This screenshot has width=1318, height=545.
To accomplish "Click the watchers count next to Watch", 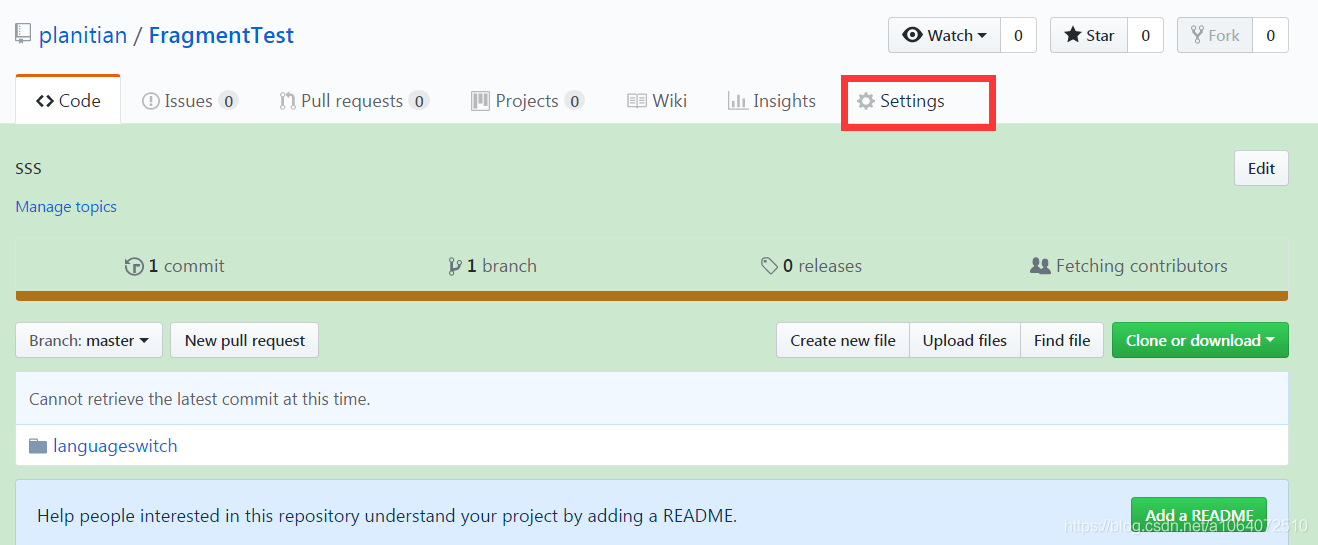I will pyautogui.click(x=1018, y=35).
